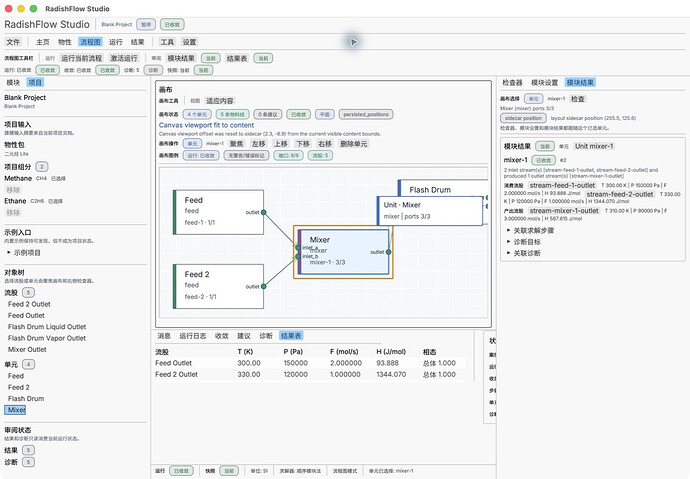690x479 pixels.
Task: Select the 项目 tab in the left panel
Action: coord(35,82)
